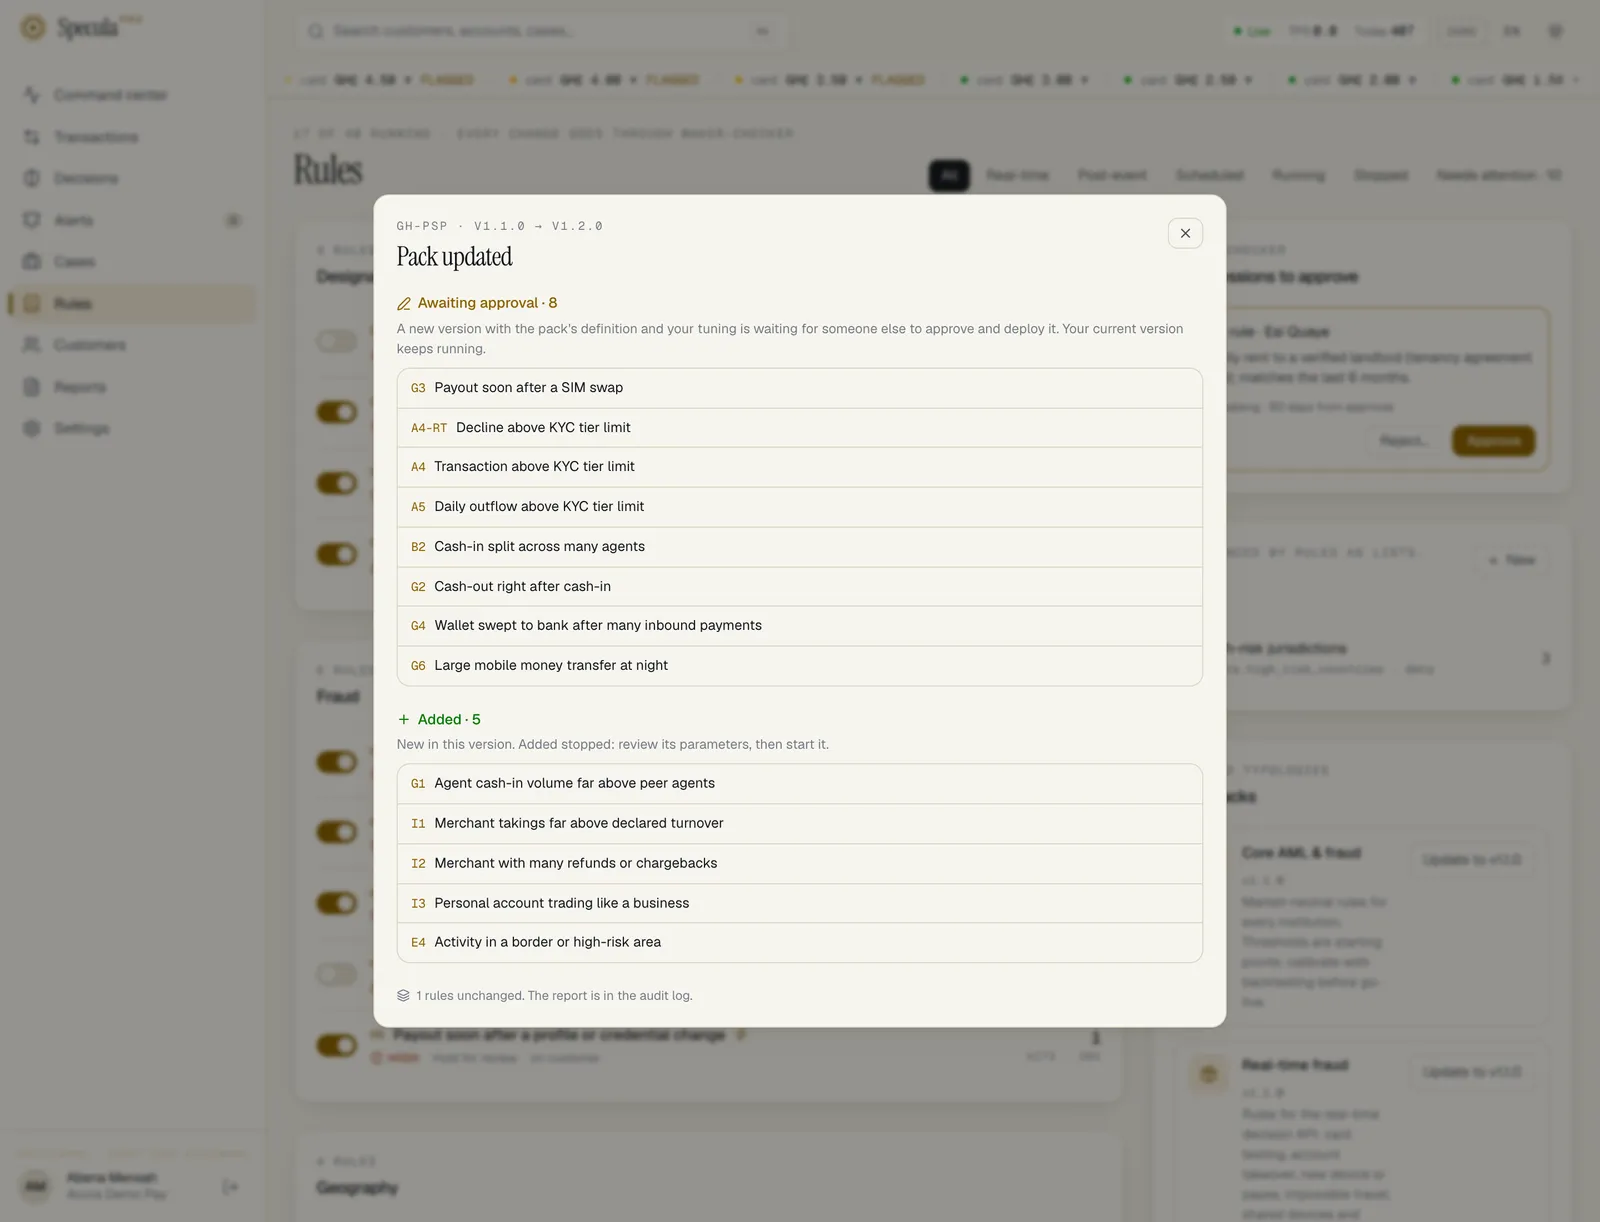Switch to the Real-time tab

tap(1017, 175)
